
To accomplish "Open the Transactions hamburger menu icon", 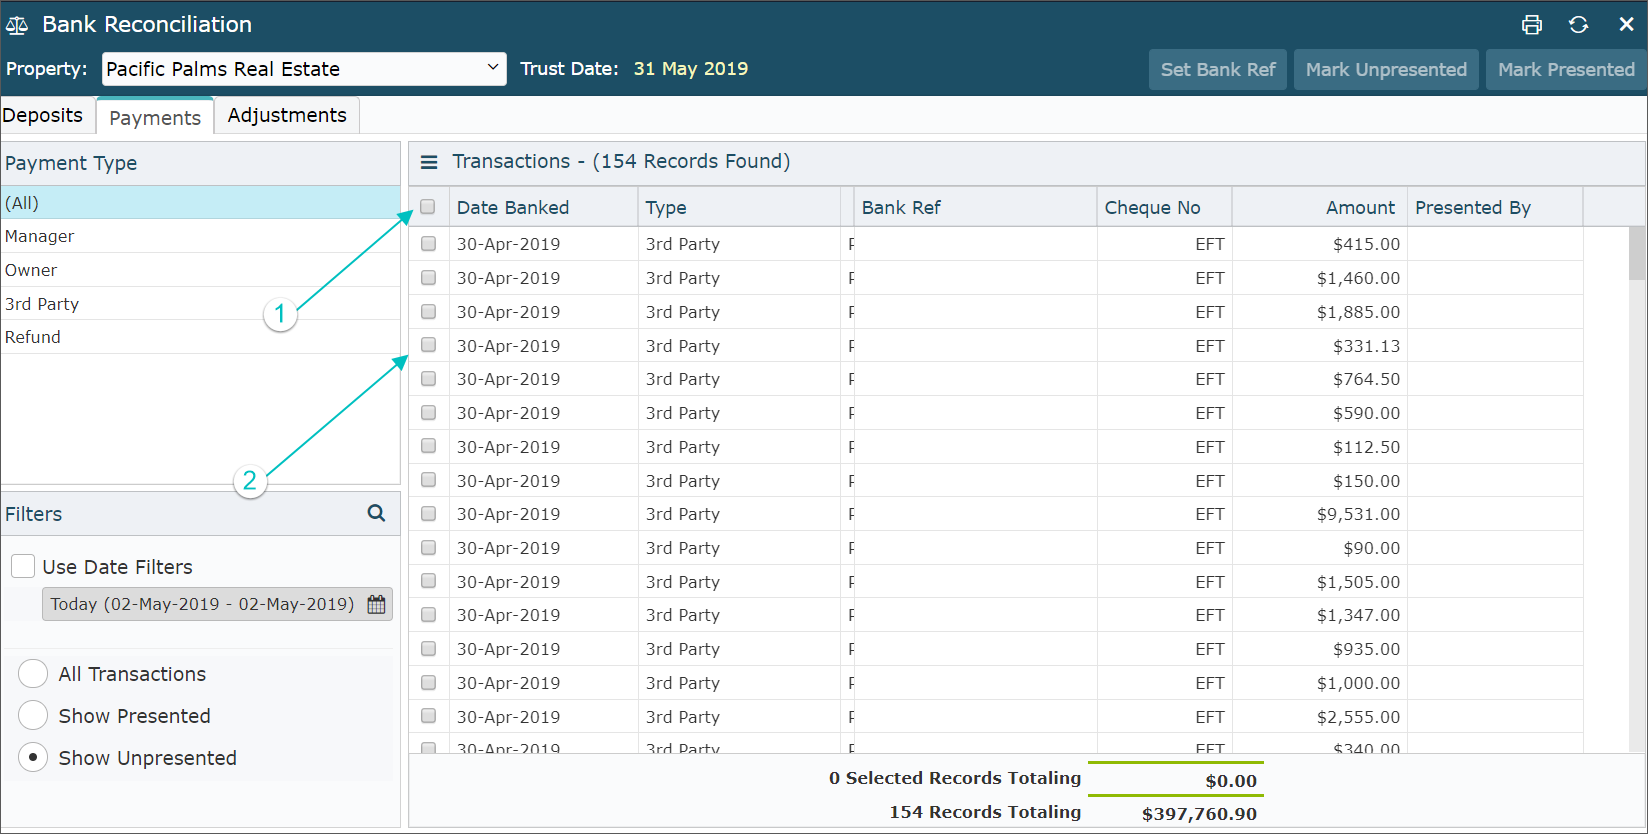I will (x=429, y=162).
